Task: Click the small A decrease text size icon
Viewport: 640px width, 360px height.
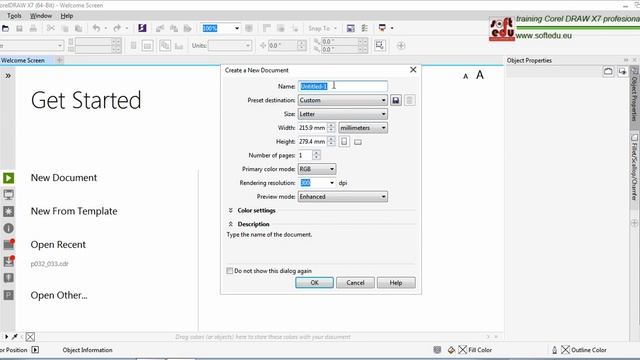Action: [465, 76]
